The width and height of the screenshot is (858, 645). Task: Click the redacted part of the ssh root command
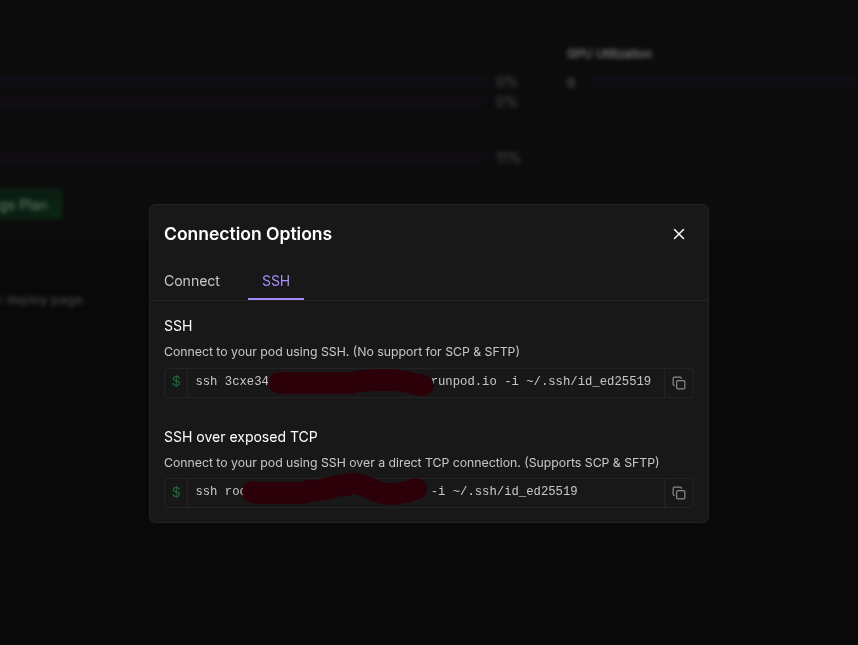336,491
